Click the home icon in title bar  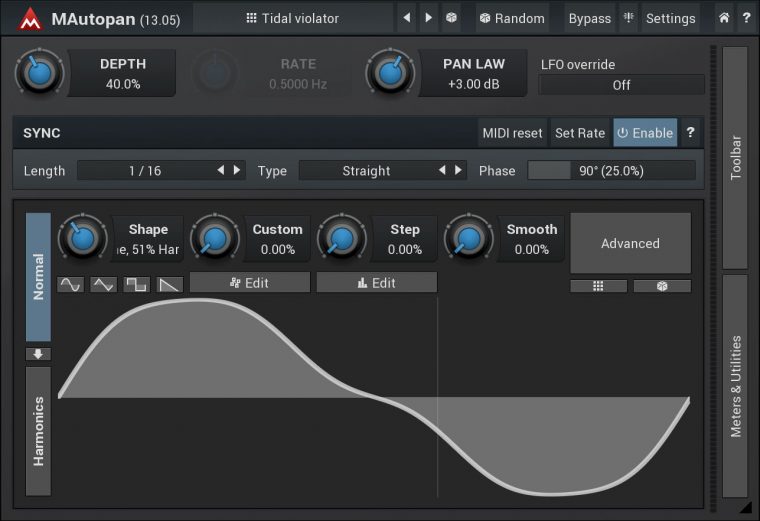[724, 18]
